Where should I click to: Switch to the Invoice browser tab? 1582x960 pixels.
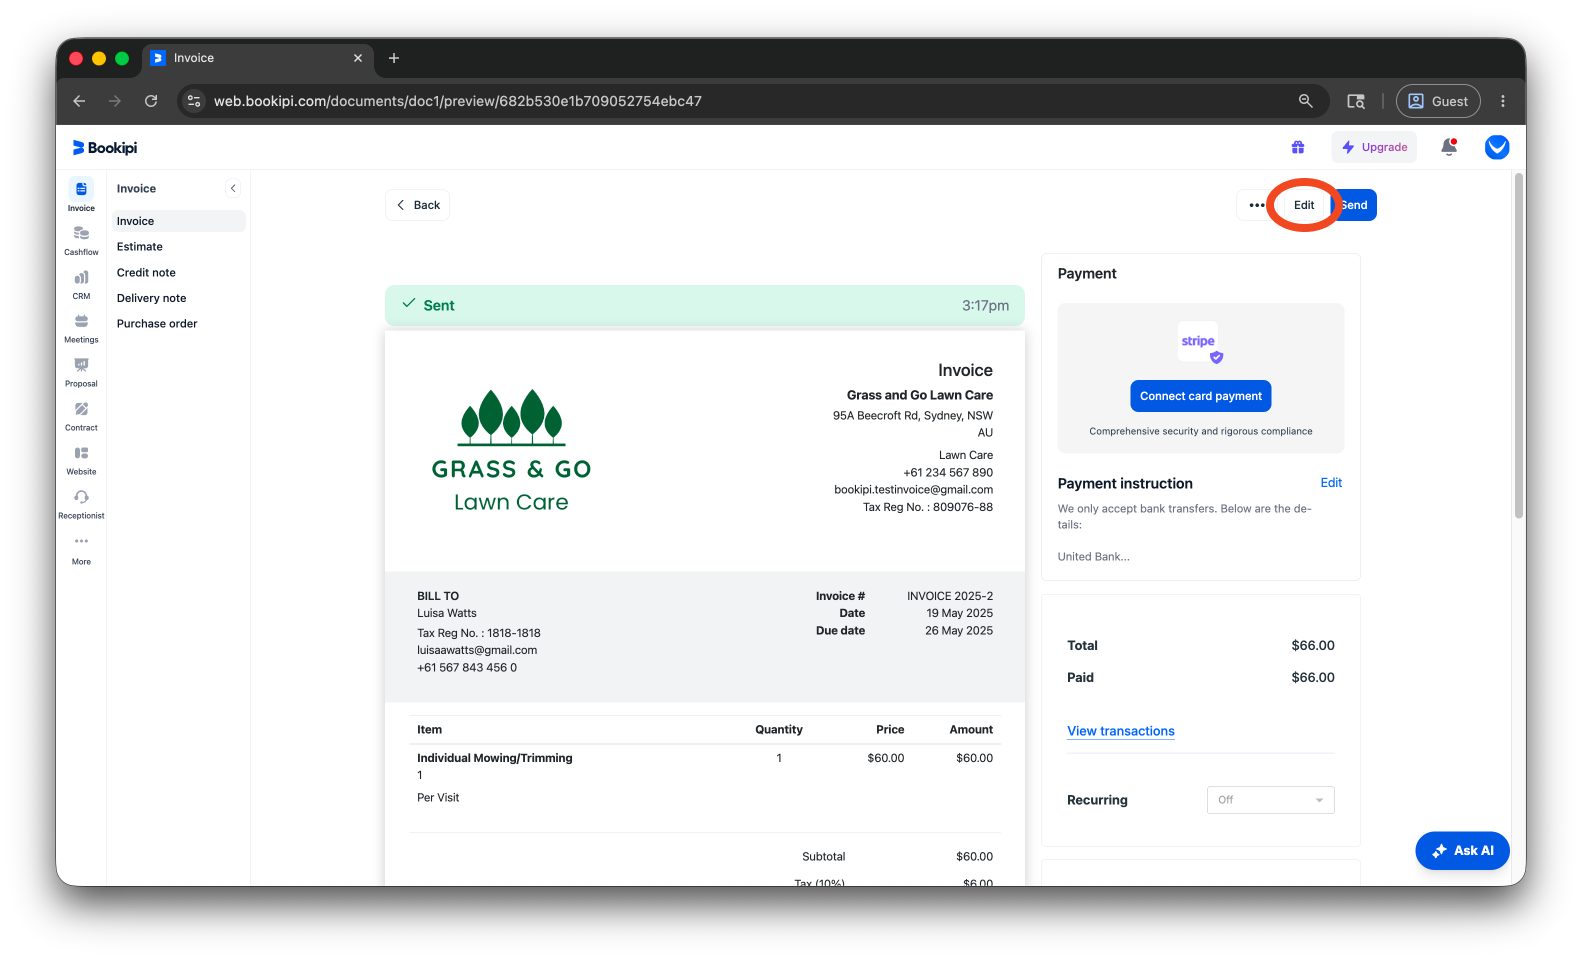[x=257, y=58]
